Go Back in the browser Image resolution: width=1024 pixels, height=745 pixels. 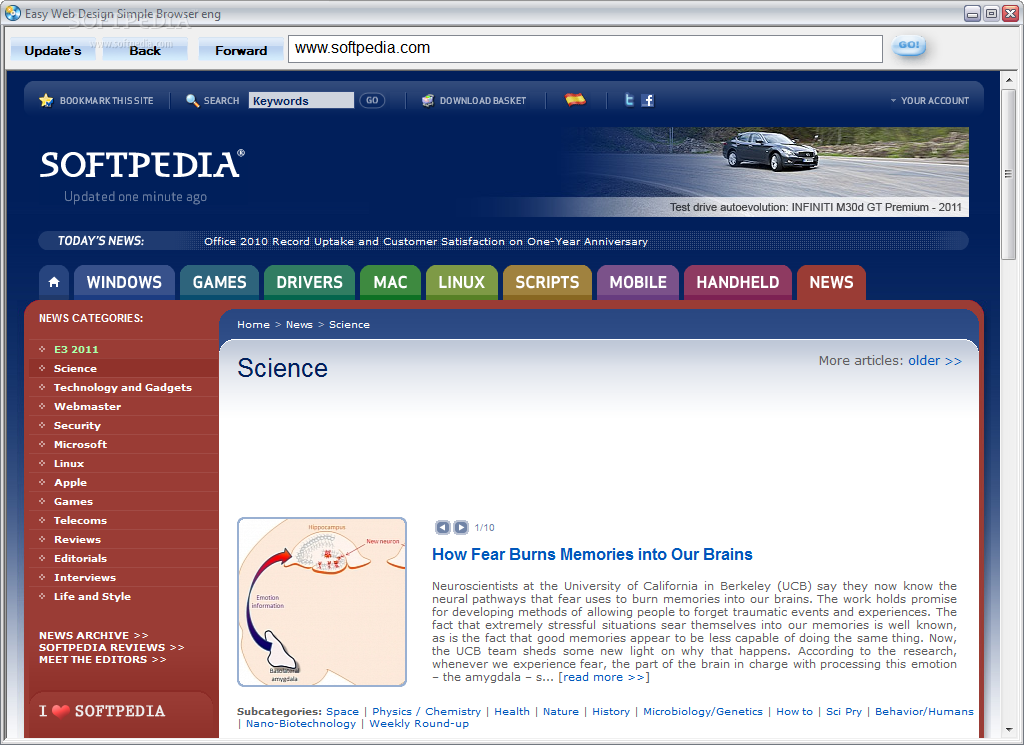145,50
